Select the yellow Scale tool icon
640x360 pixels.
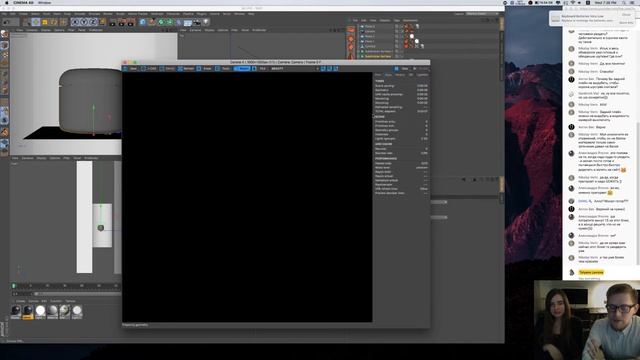pyautogui.click(x=45, y=22)
